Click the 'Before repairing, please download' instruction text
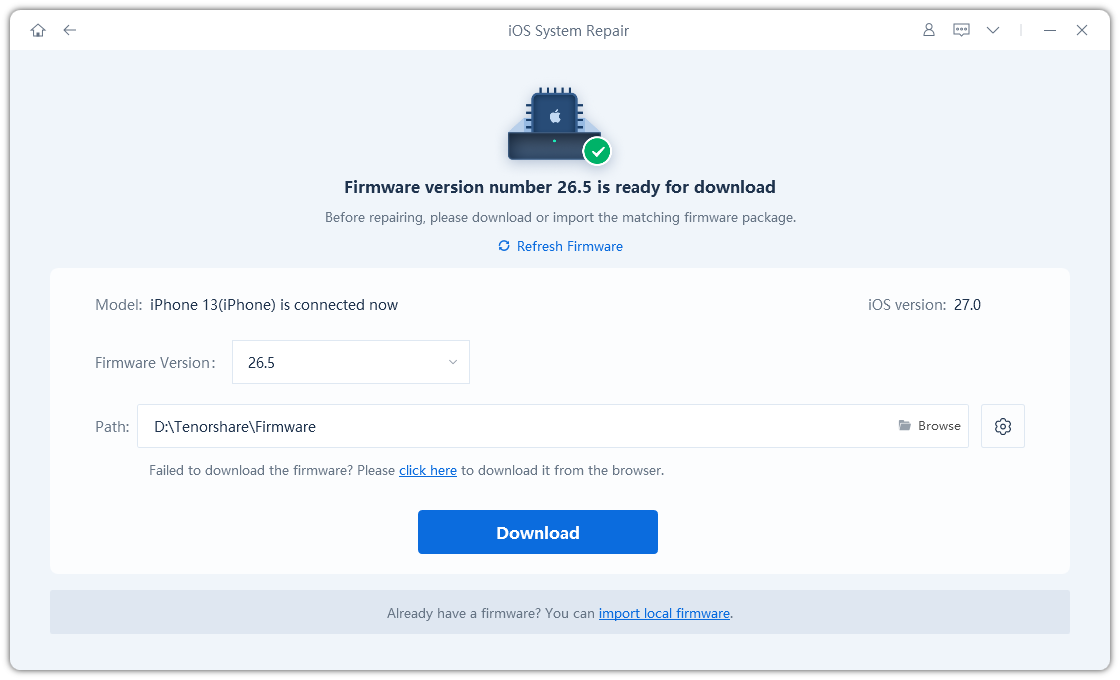This screenshot has width=1120, height=680. click(x=560, y=217)
